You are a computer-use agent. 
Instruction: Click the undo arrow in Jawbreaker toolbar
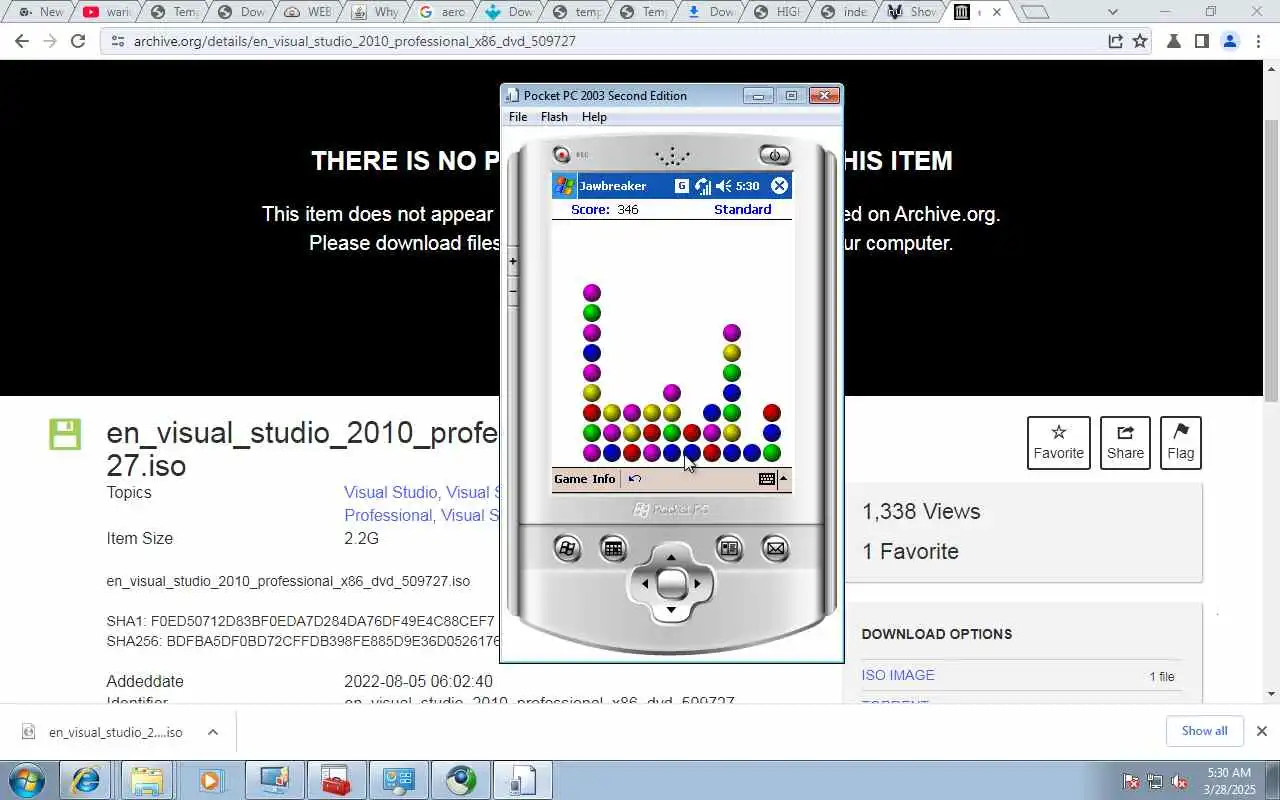pyautogui.click(x=634, y=479)
